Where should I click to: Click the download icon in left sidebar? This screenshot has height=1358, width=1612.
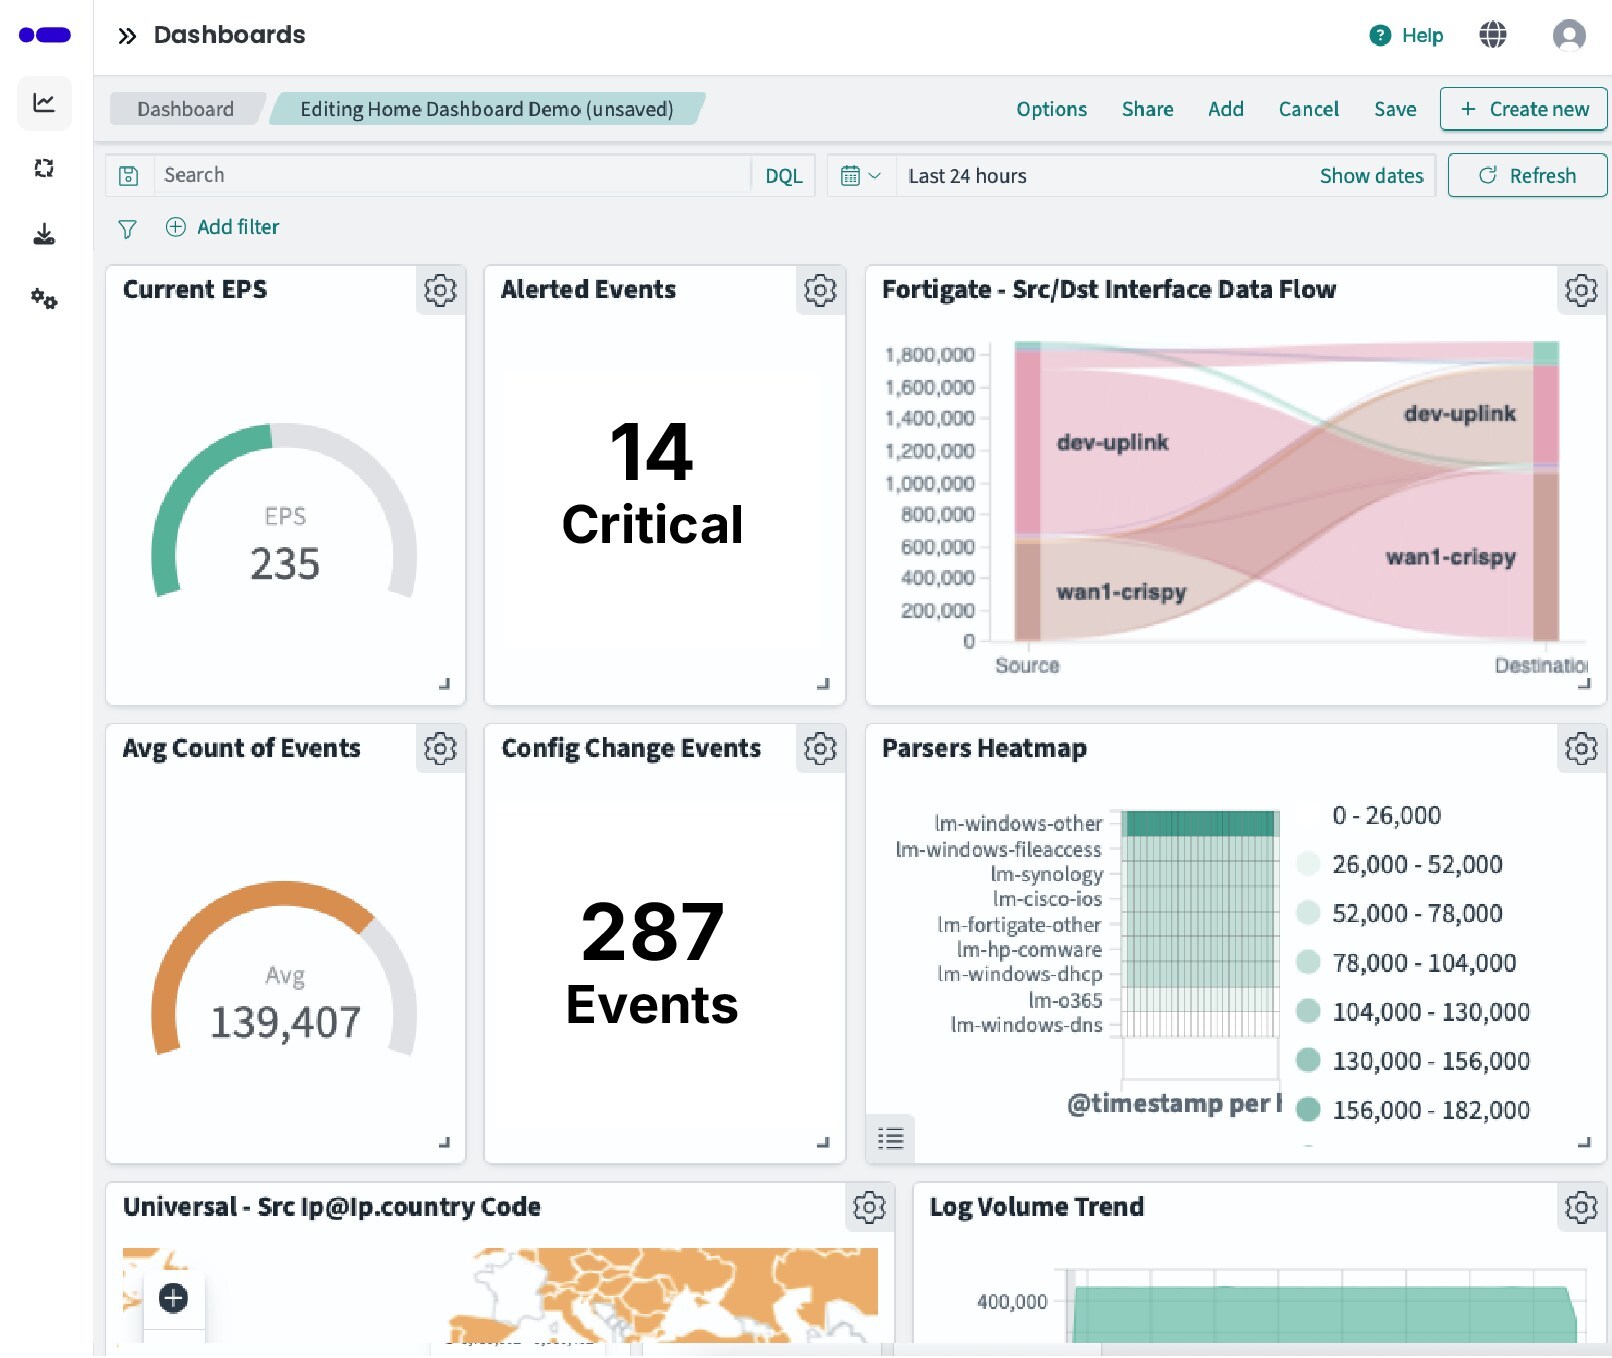pos(44,235)
